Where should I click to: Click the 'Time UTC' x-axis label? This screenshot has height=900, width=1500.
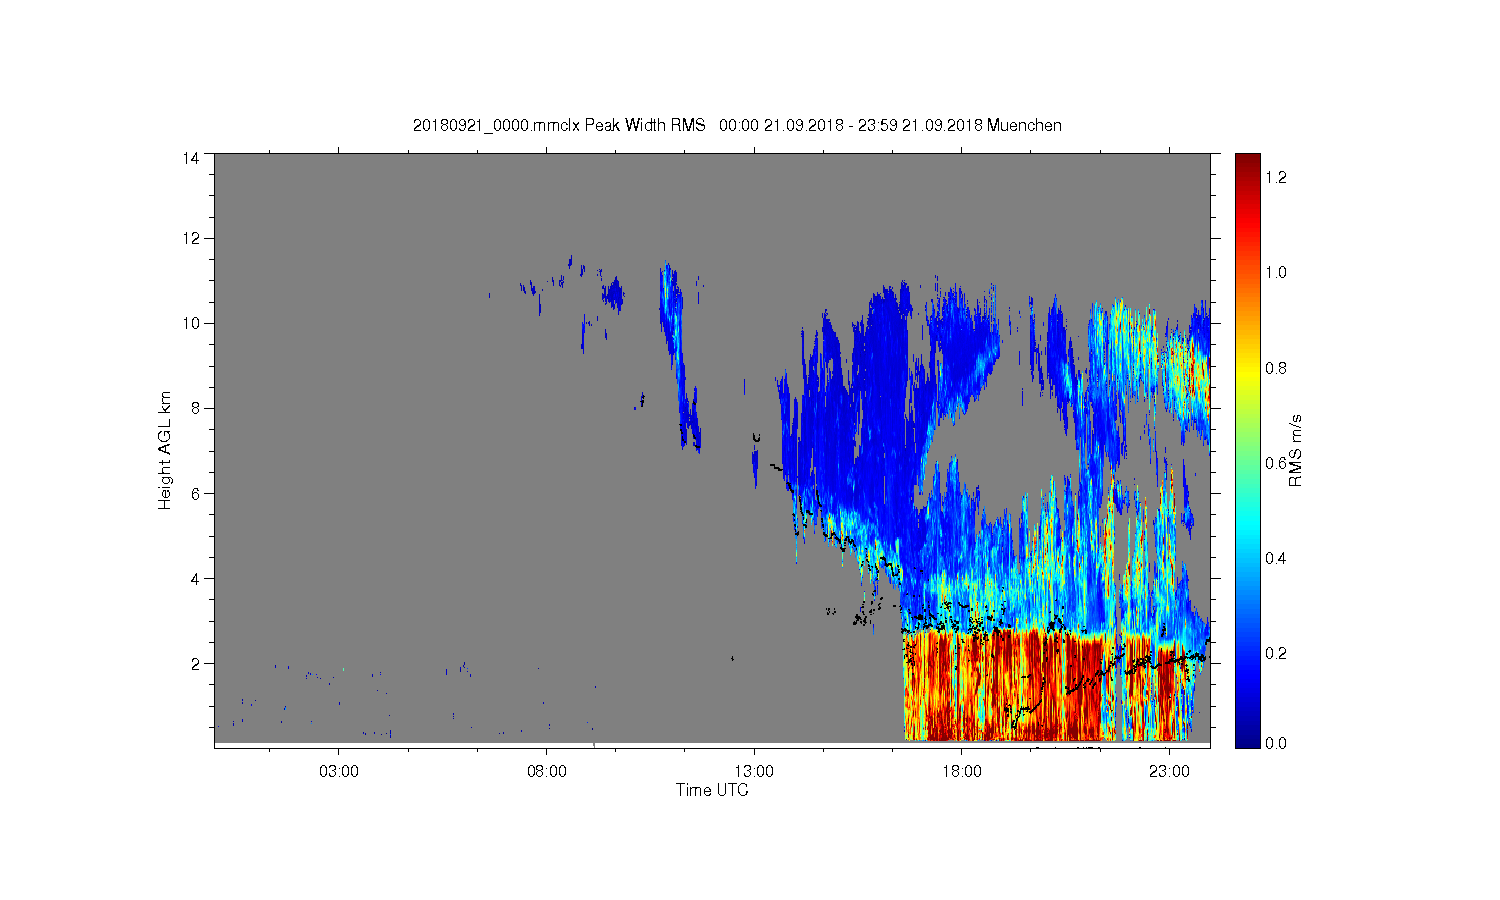(712, 790)
